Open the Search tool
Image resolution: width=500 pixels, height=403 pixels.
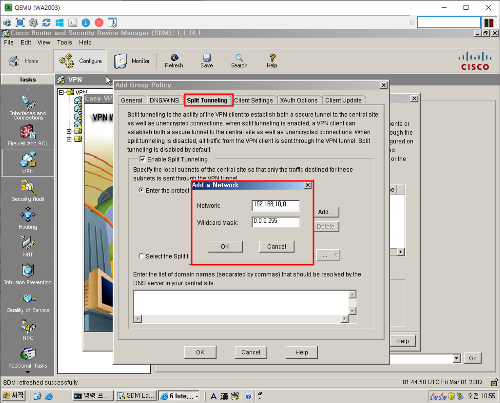239,61
